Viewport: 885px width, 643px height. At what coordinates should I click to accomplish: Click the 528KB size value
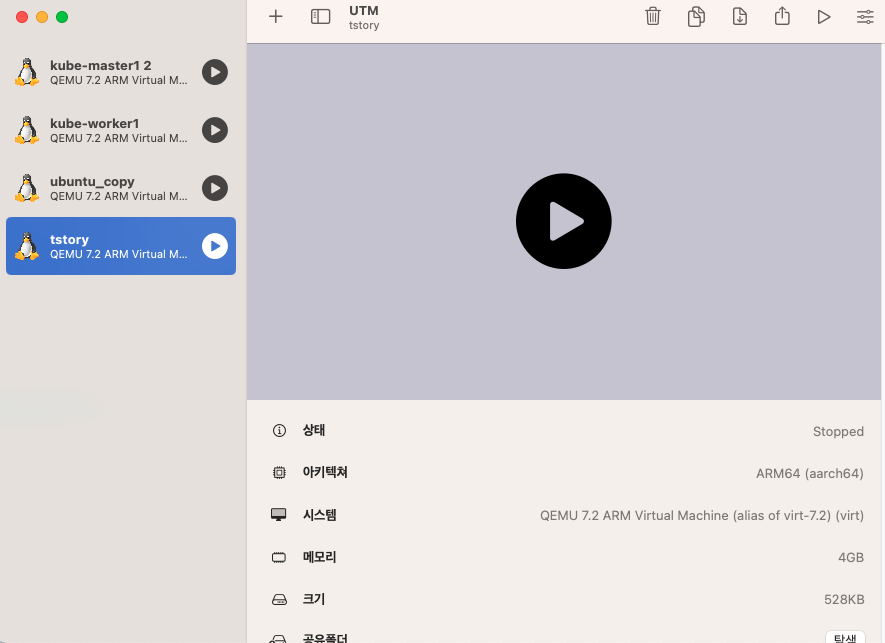(x=844, y=600)
